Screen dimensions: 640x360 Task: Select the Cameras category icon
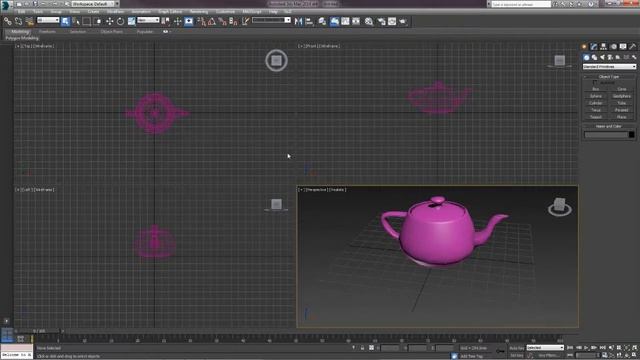pyautogui.click(x=610, y=58)
